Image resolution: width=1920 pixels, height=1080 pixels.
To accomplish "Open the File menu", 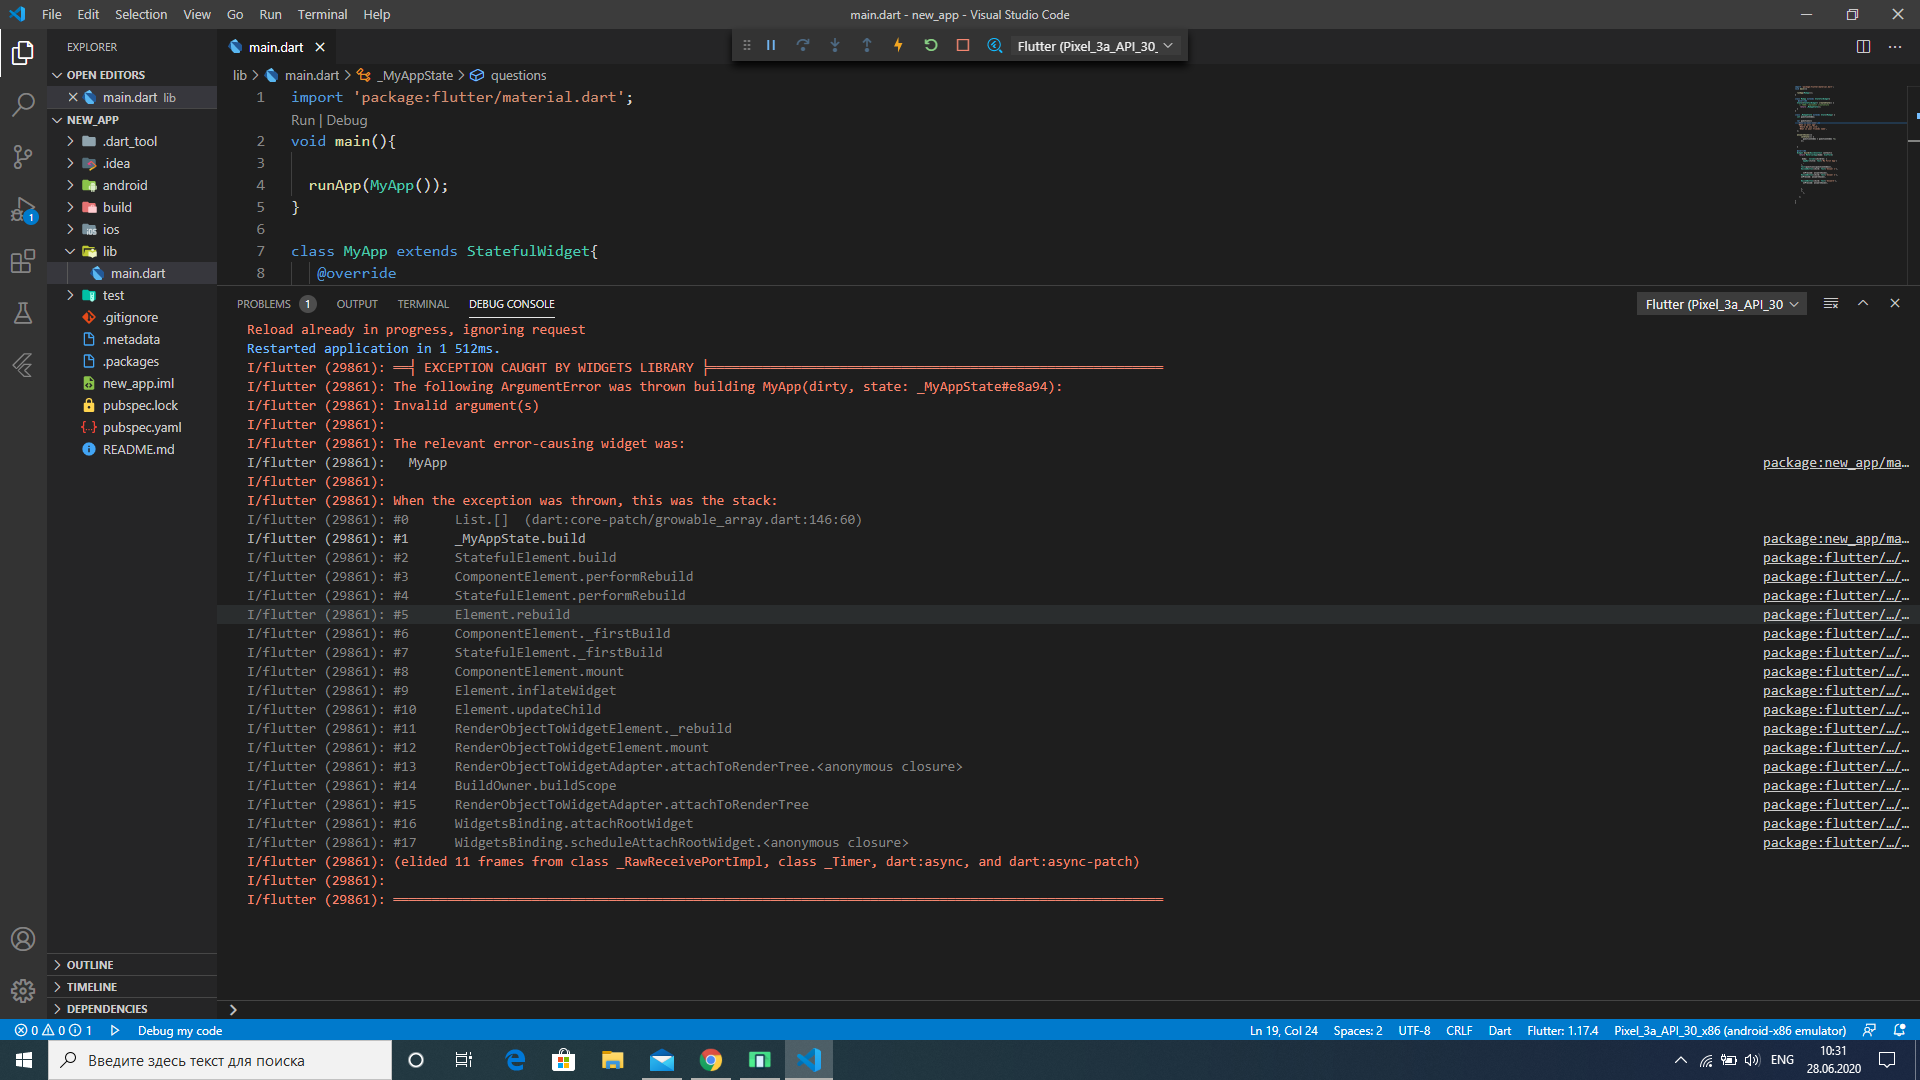I will 52,14.
